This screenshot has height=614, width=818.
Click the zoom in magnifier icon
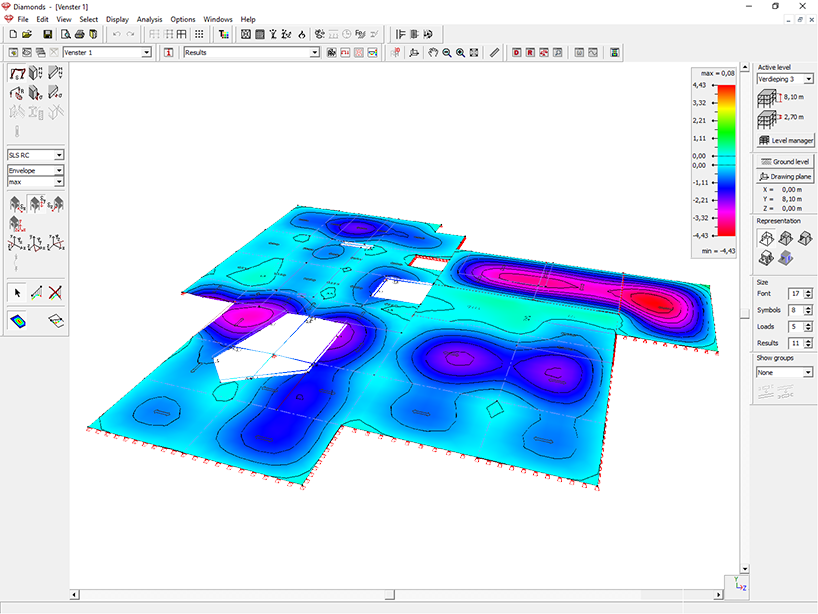pos(460,52)
